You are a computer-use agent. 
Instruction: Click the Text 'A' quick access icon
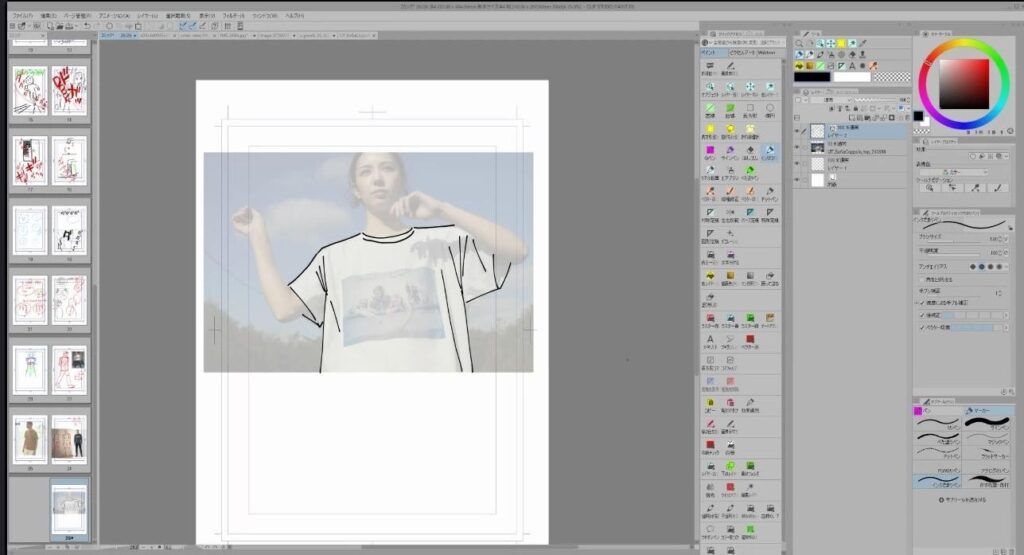[x=710, y=341]
